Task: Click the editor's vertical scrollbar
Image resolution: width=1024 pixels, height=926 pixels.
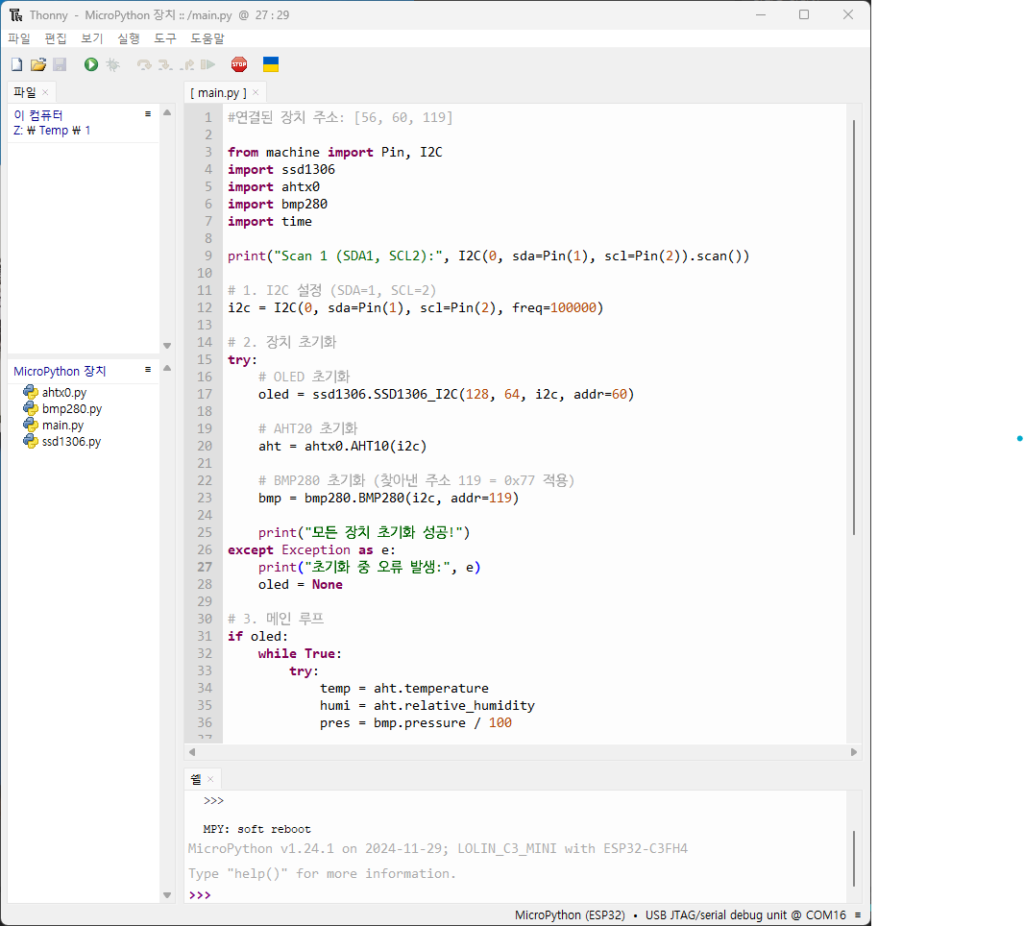Action: pyautogui.click(x=853, y=330)
